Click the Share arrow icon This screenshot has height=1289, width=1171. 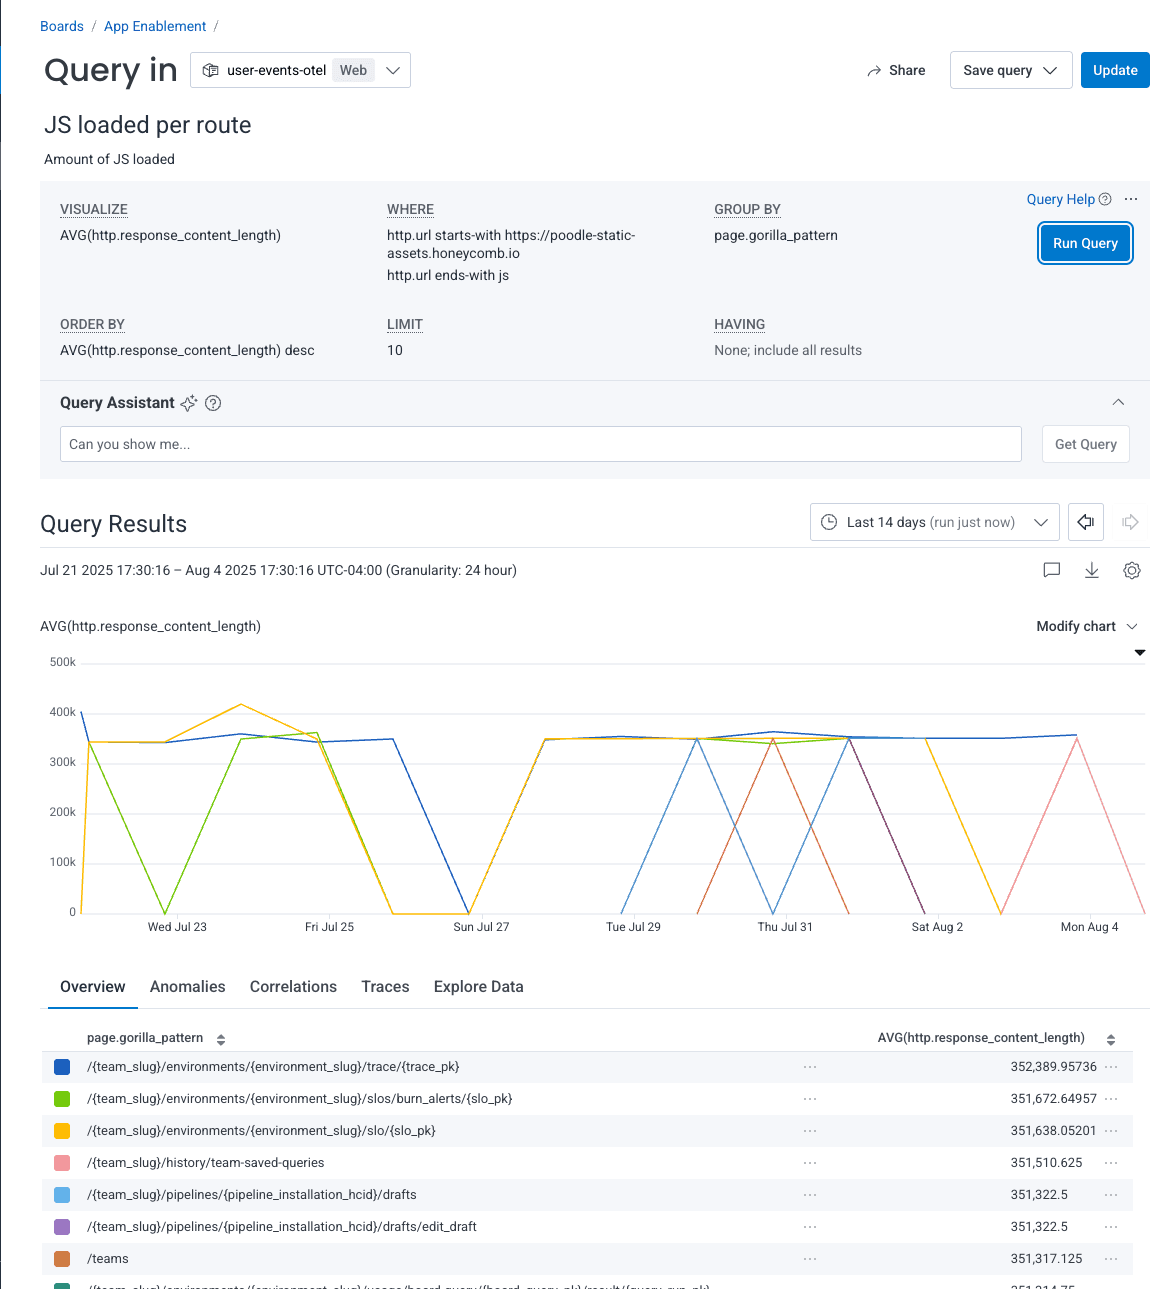point(874,71)
